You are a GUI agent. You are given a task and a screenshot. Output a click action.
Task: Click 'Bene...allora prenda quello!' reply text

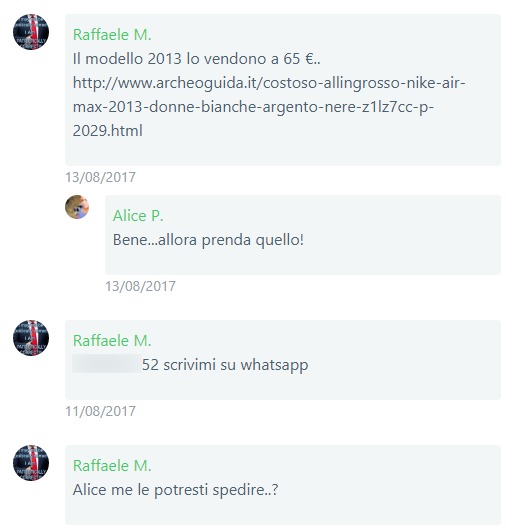coord(208,240)
